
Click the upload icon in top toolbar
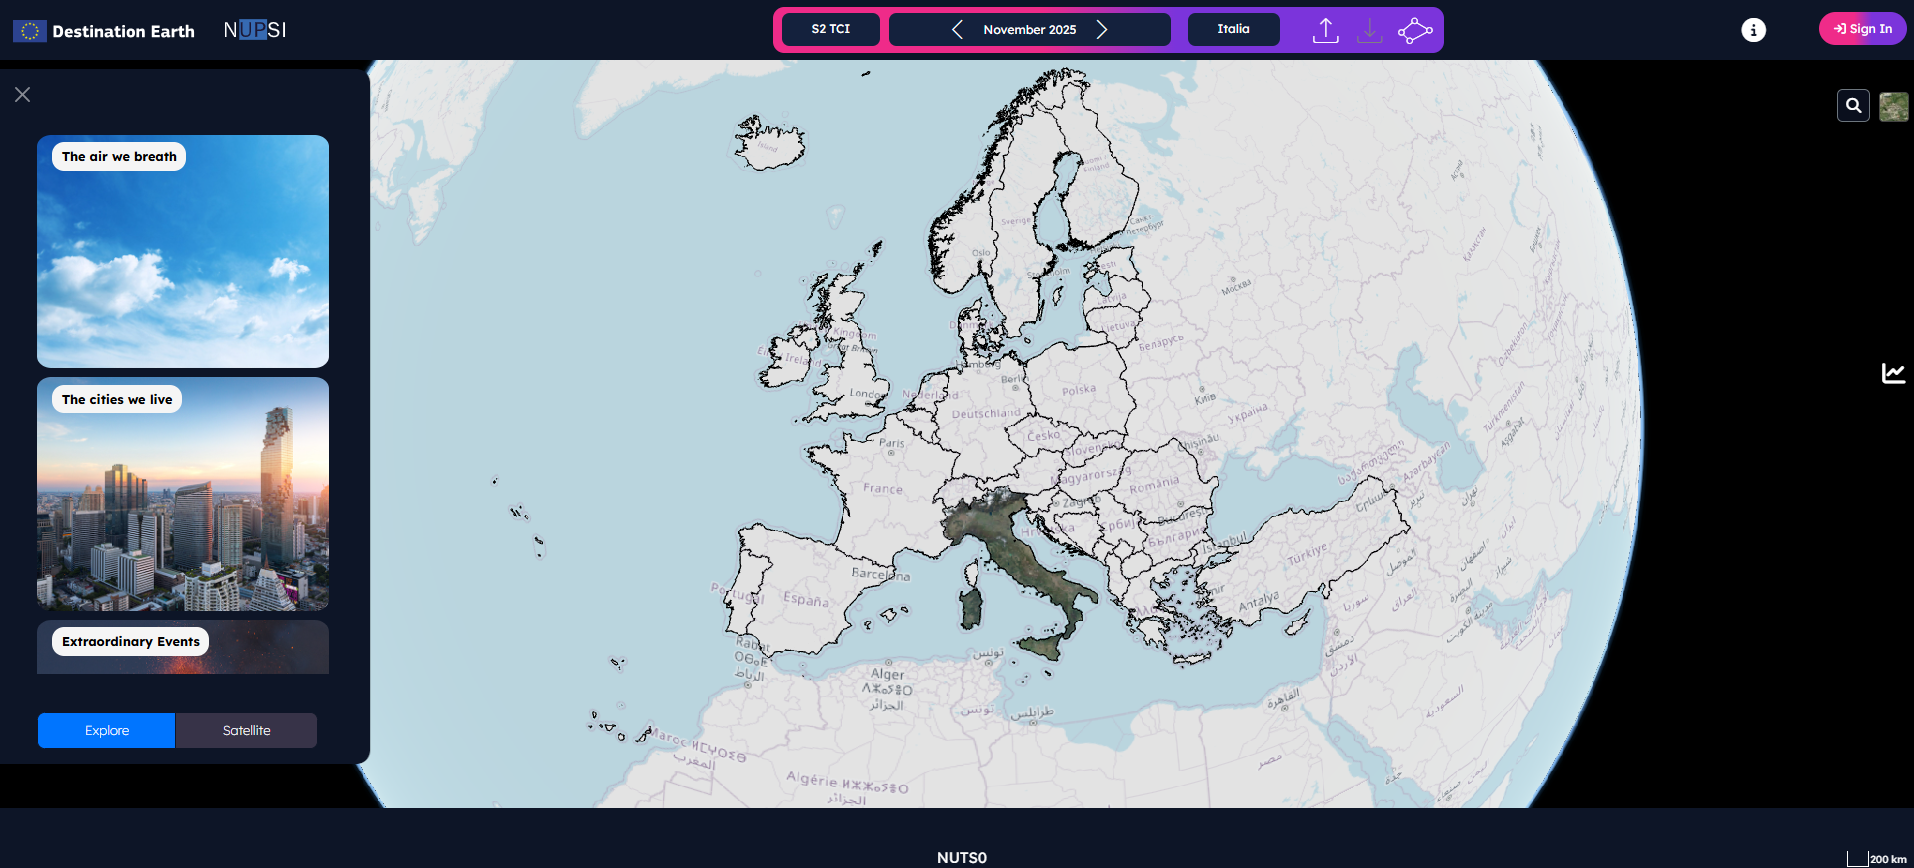tap(1325, 30)
